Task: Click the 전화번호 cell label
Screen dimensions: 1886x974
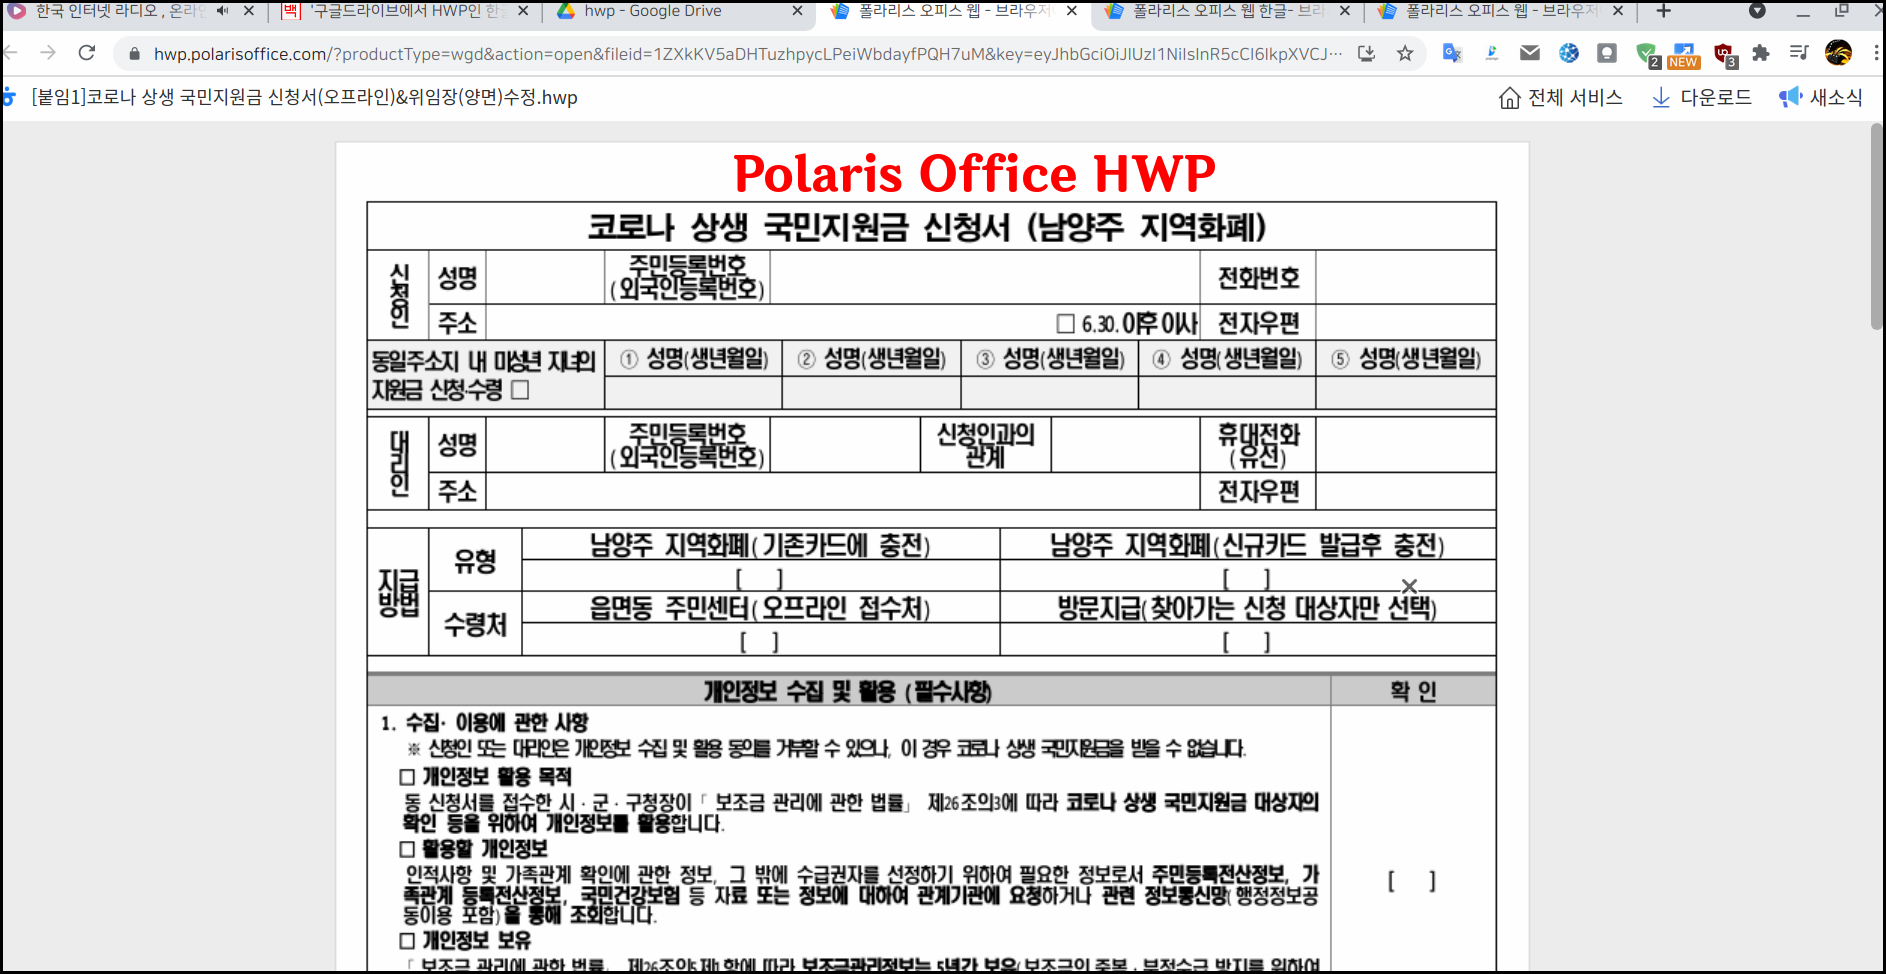Action: click(1258, 278)
